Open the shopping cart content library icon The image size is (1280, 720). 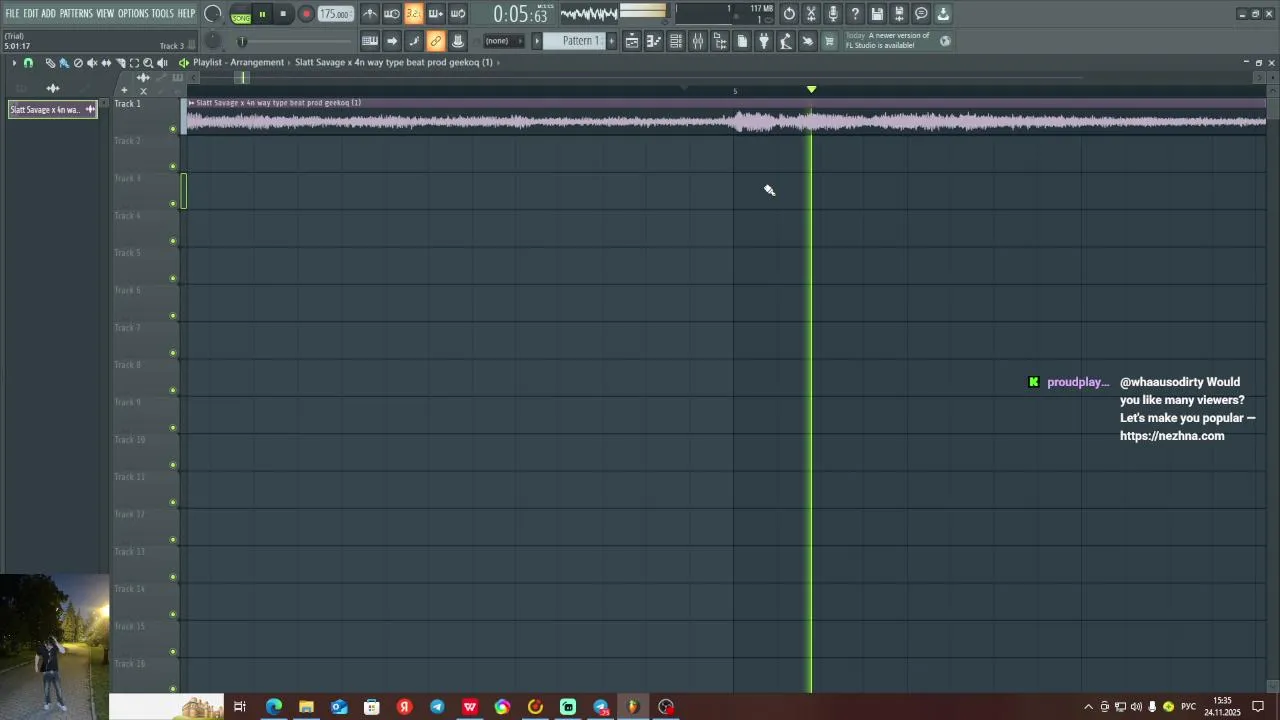[x=829, y=41]
